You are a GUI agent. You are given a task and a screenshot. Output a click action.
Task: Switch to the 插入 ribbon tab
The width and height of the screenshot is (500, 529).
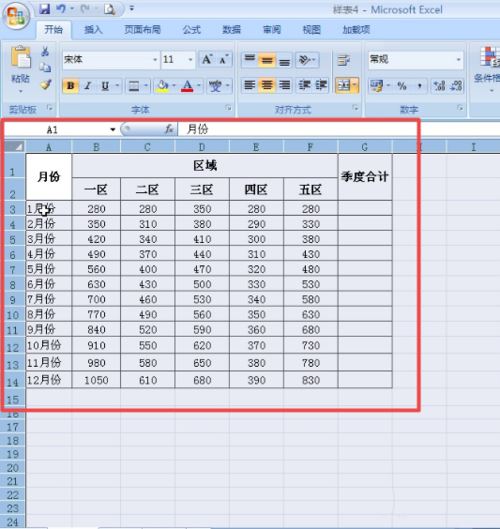pos(93,30)
